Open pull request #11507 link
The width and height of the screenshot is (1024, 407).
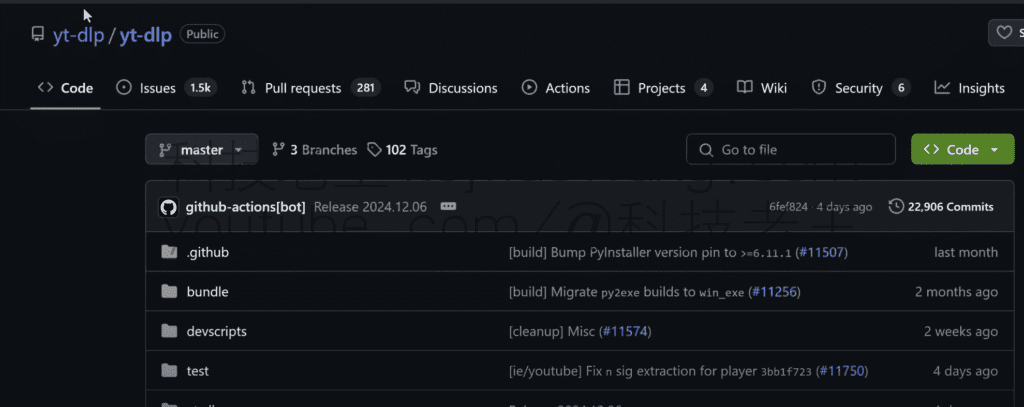(x=821, y=253)
